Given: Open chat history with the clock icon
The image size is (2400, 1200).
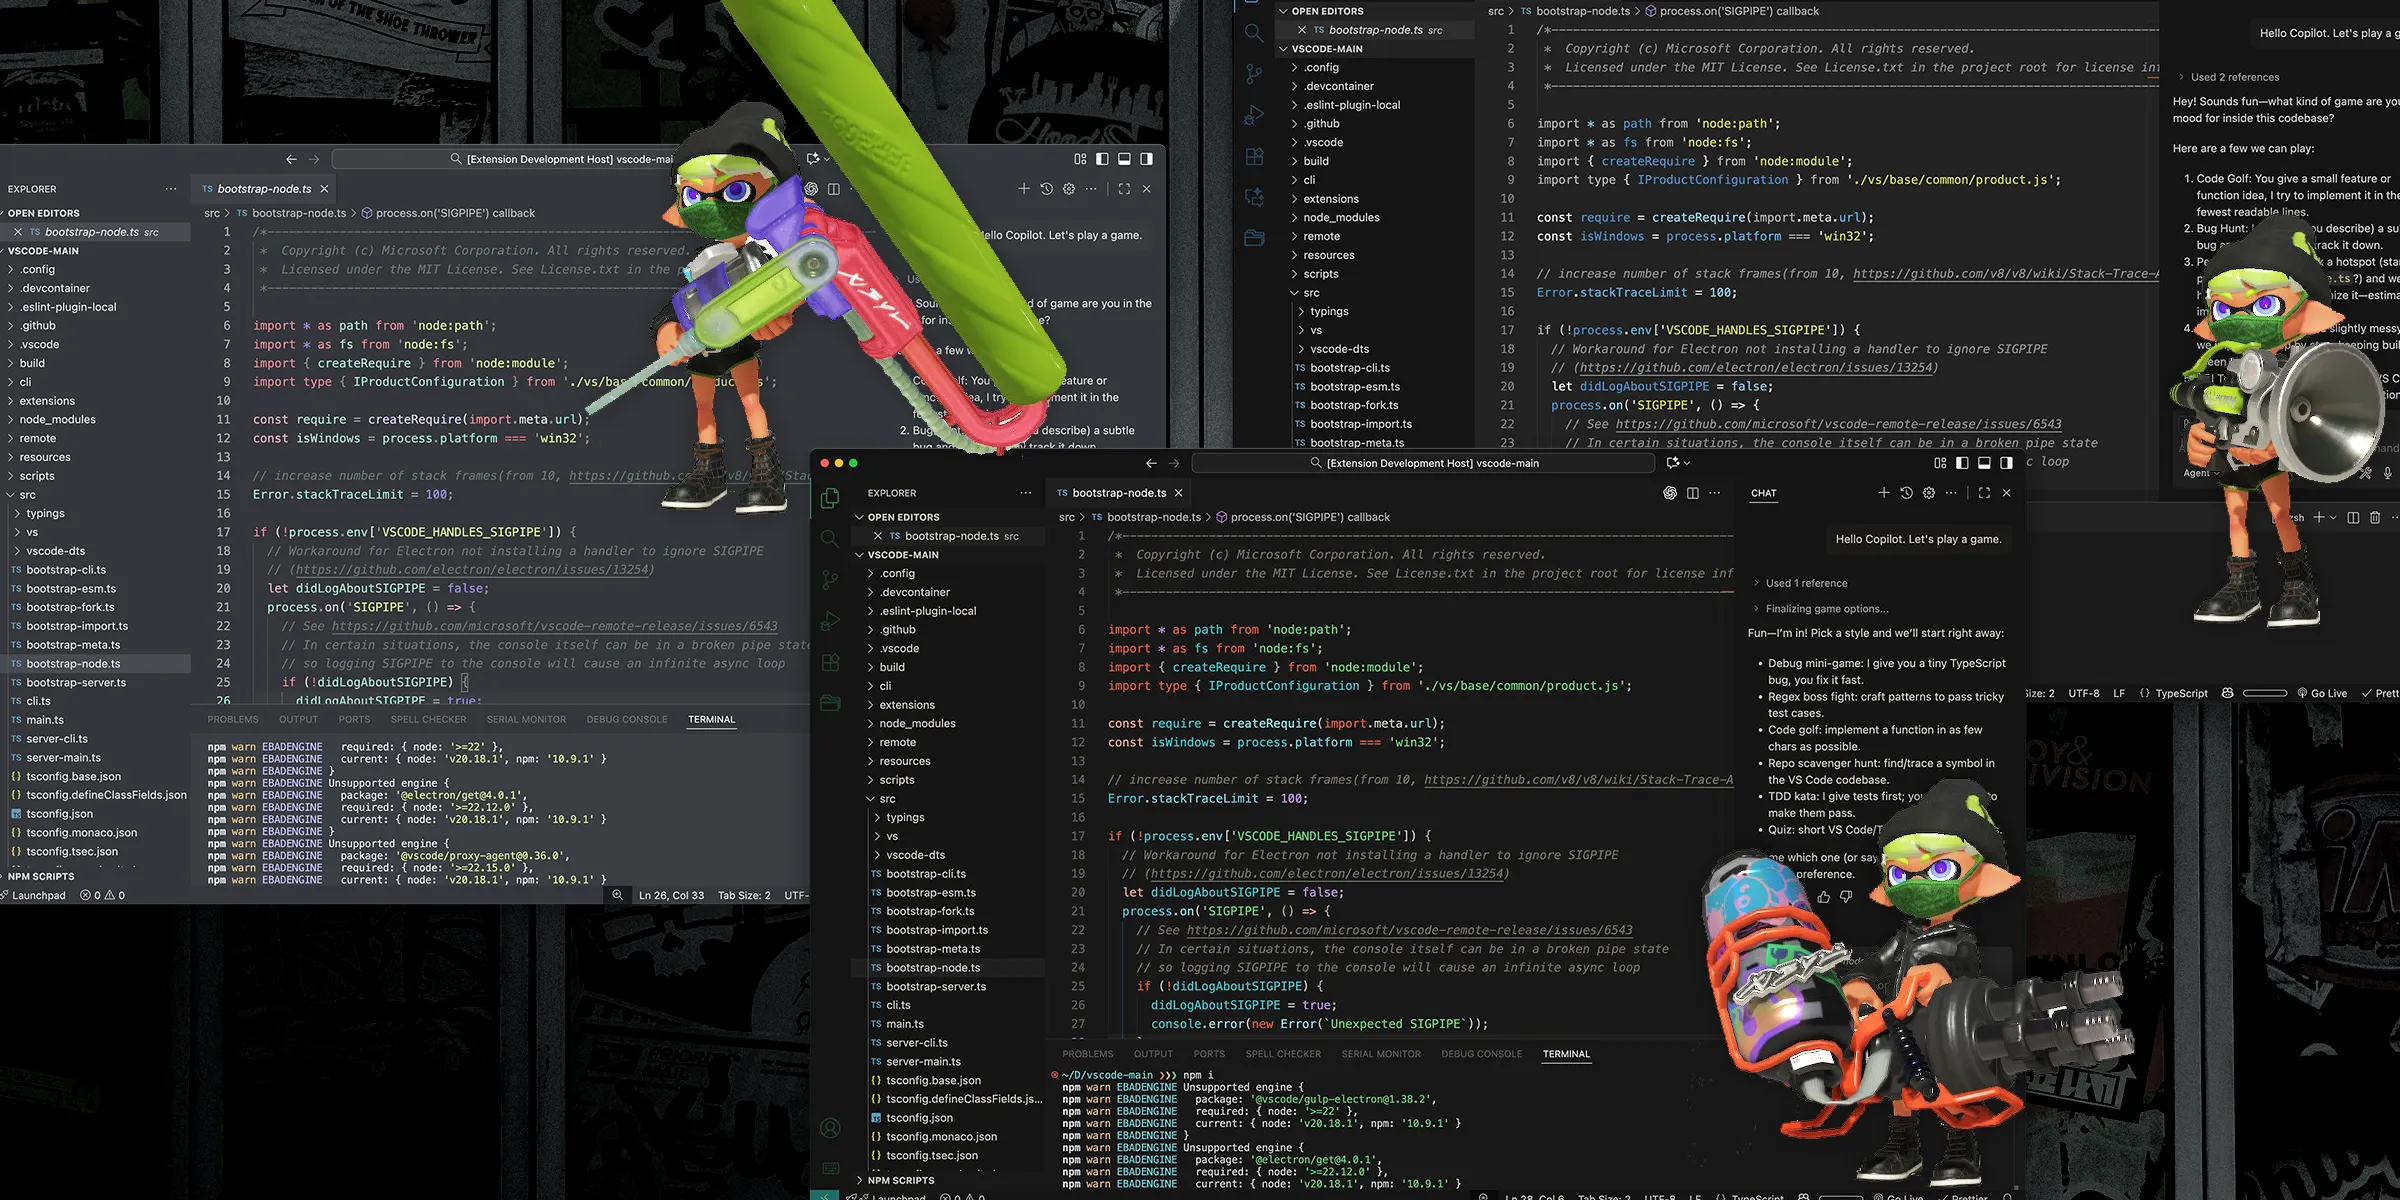Looking at the screenshot, I should [x=1906, y=493].
